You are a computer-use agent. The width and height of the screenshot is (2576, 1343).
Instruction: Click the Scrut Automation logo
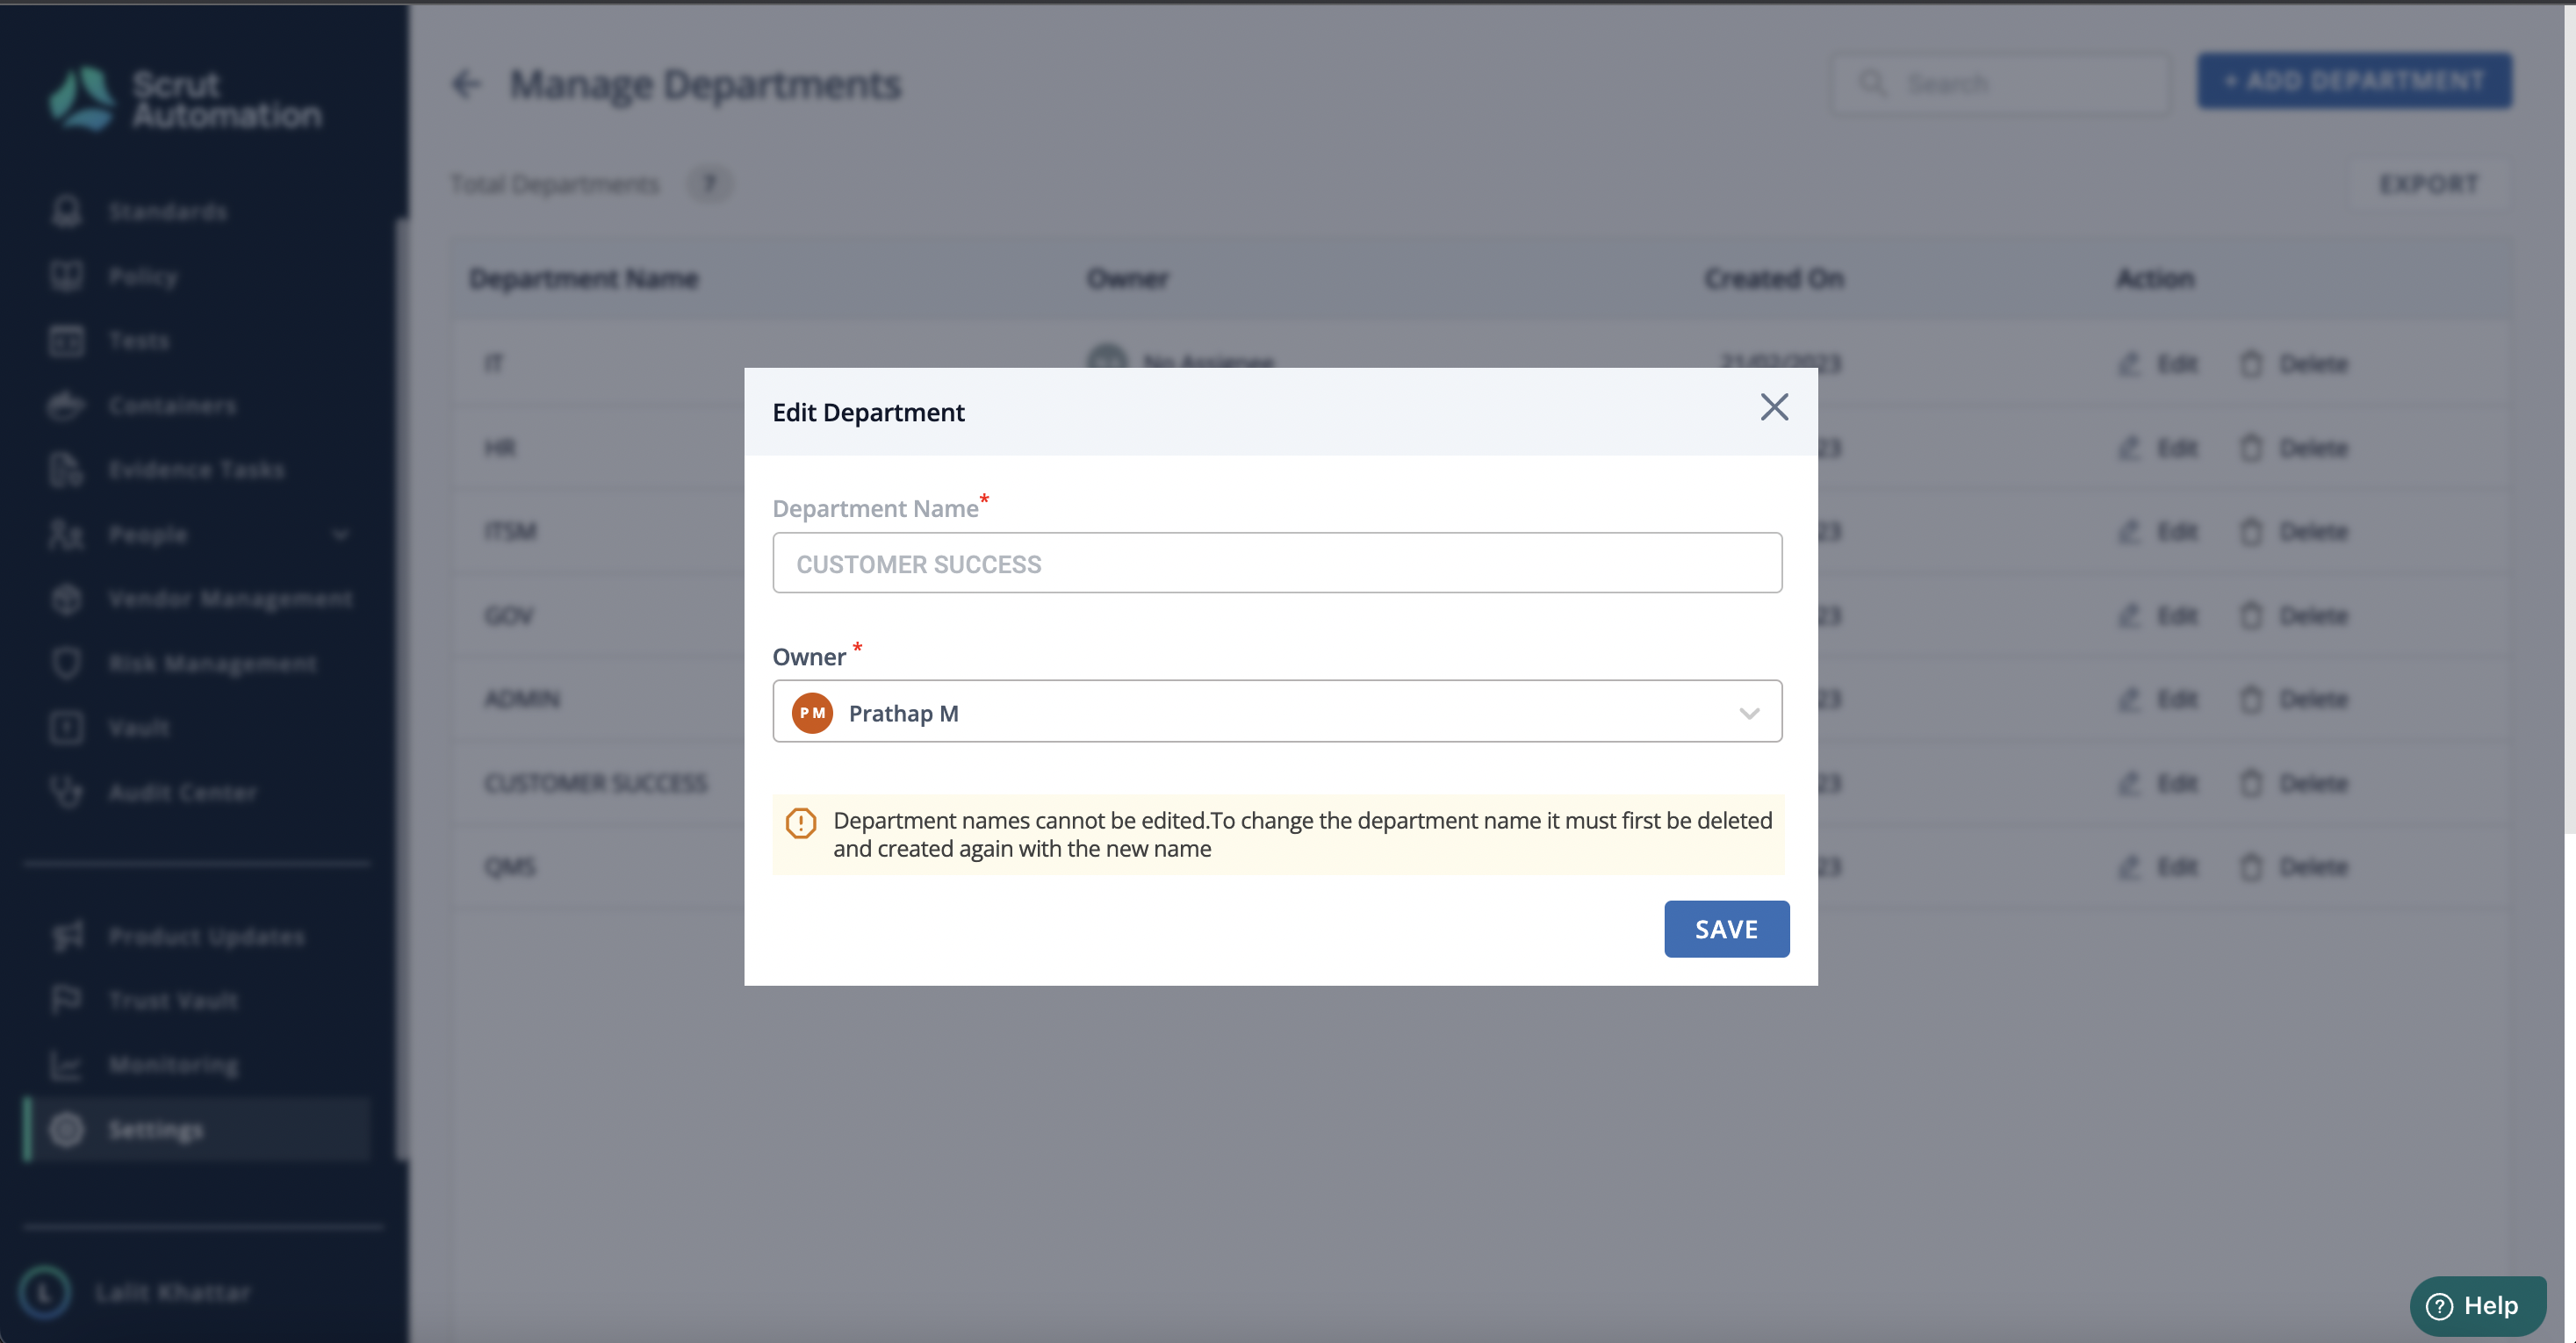(x=185, y=98)
